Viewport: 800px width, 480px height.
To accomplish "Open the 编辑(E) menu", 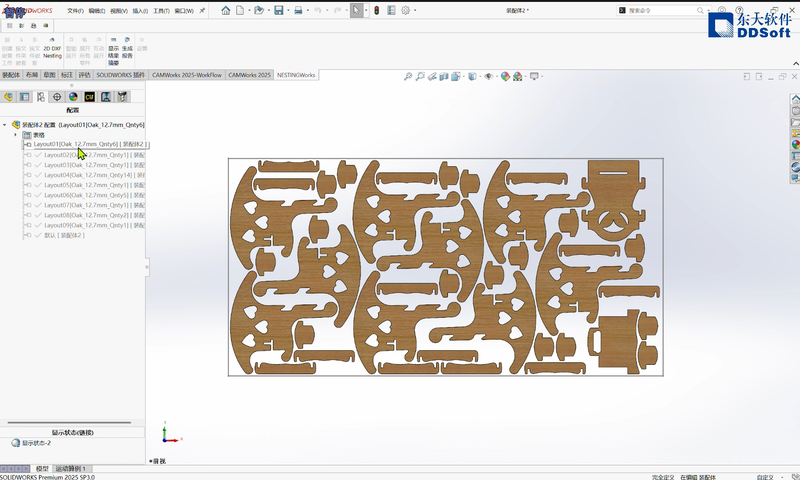I will tap(97, 11).
